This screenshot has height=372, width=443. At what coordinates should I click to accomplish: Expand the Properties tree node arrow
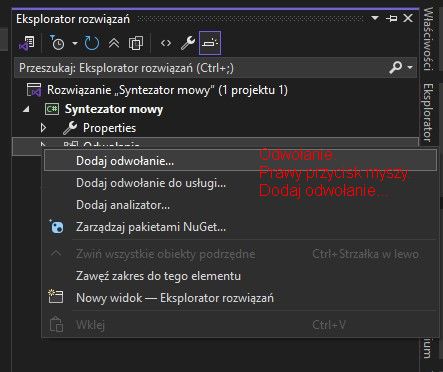tap(43, 128)
